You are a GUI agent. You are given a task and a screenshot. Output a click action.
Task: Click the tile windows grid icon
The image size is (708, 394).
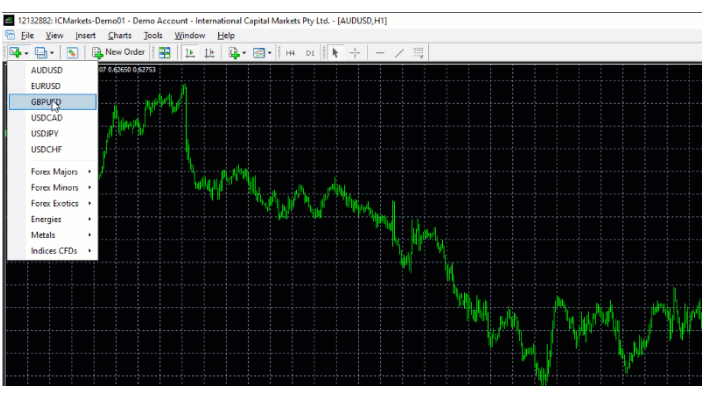[x=164, y=53]
